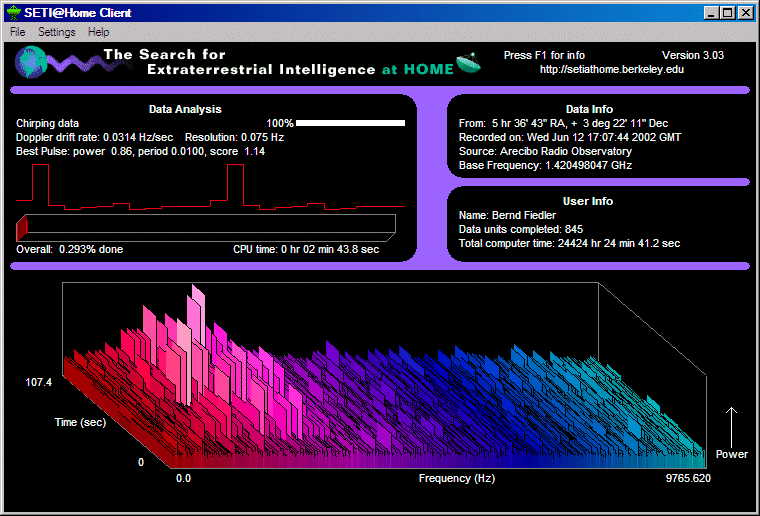Image resolution: width=760 pixels, height=516 pixels.
Task: Click the 'User Info' heading
Action: [588, 202]
